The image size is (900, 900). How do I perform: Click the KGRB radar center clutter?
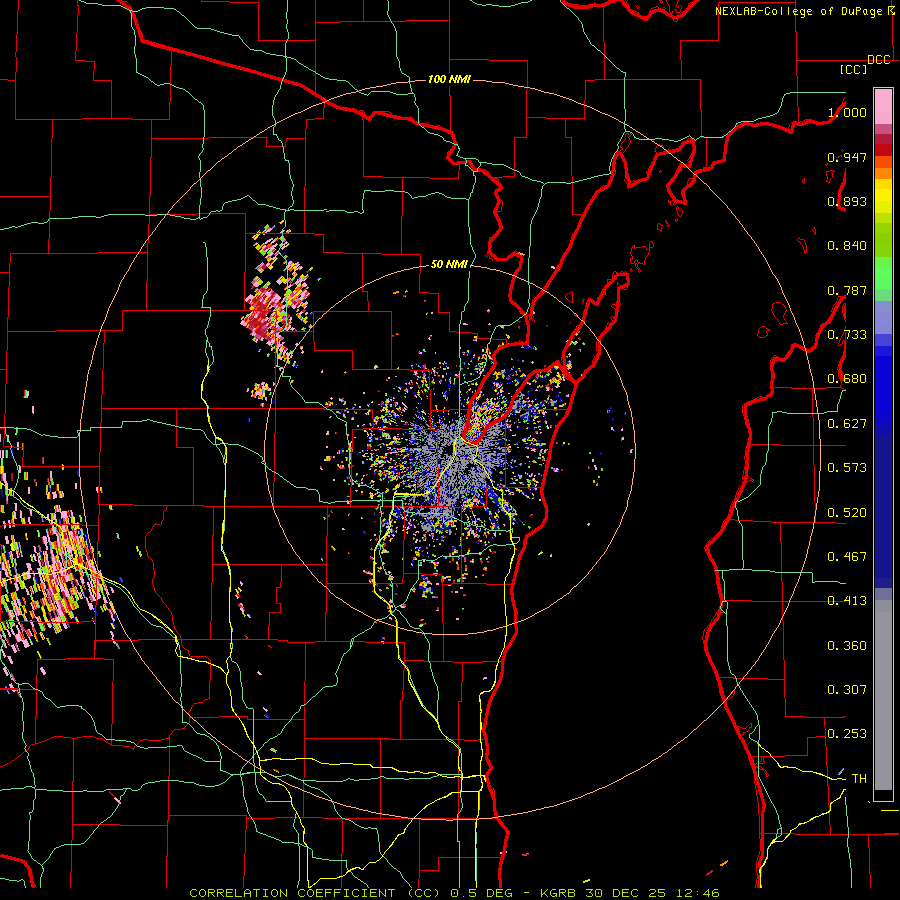(453, 453)
